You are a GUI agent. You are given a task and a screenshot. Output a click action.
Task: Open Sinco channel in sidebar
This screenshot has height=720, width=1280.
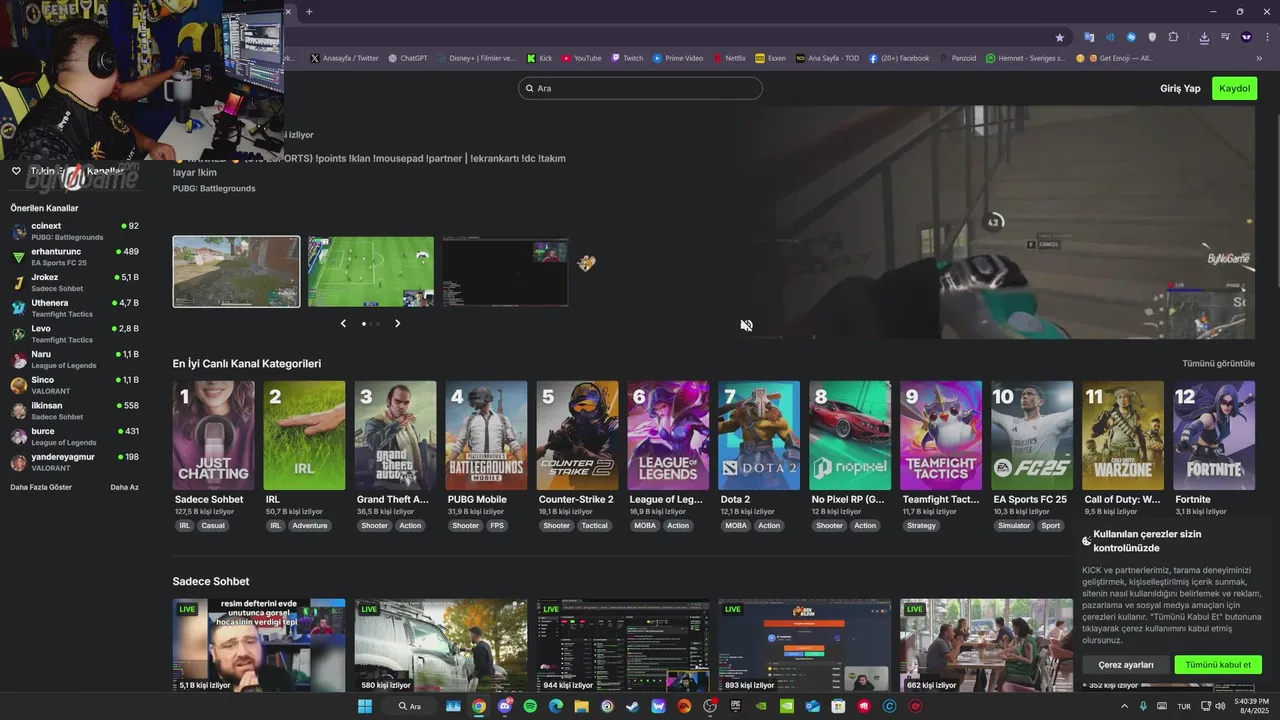pos(75,385)
